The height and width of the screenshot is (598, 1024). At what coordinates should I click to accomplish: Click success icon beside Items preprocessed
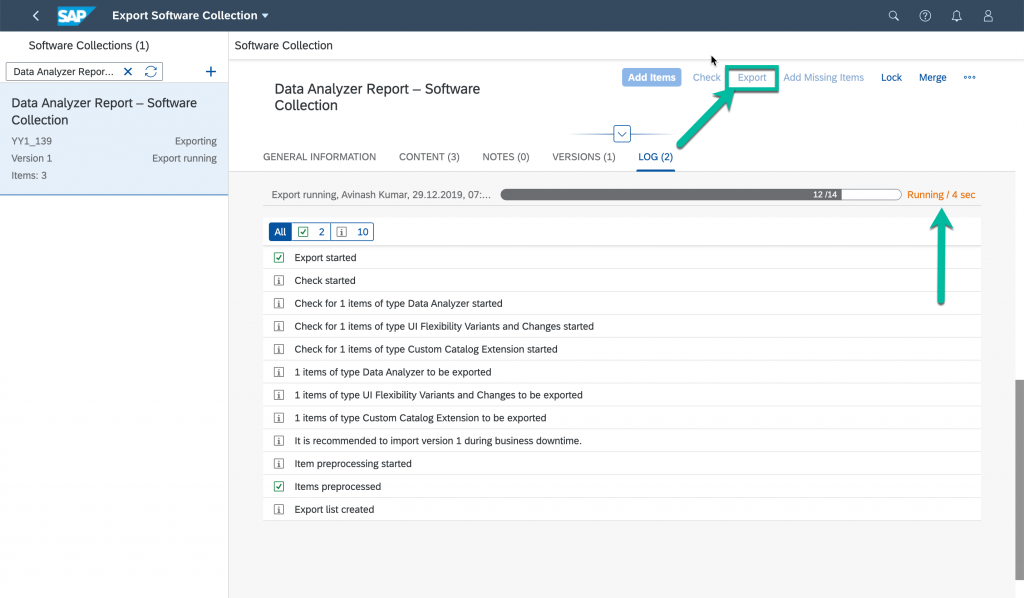(x=279, y=486)
